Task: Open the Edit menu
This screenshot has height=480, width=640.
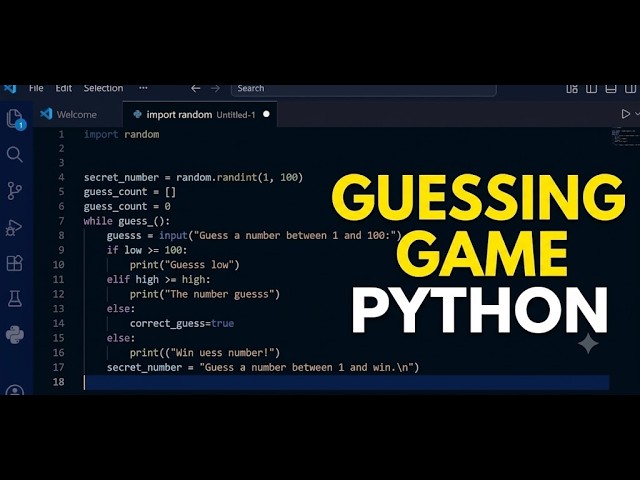Action: [x=64, y=88]
